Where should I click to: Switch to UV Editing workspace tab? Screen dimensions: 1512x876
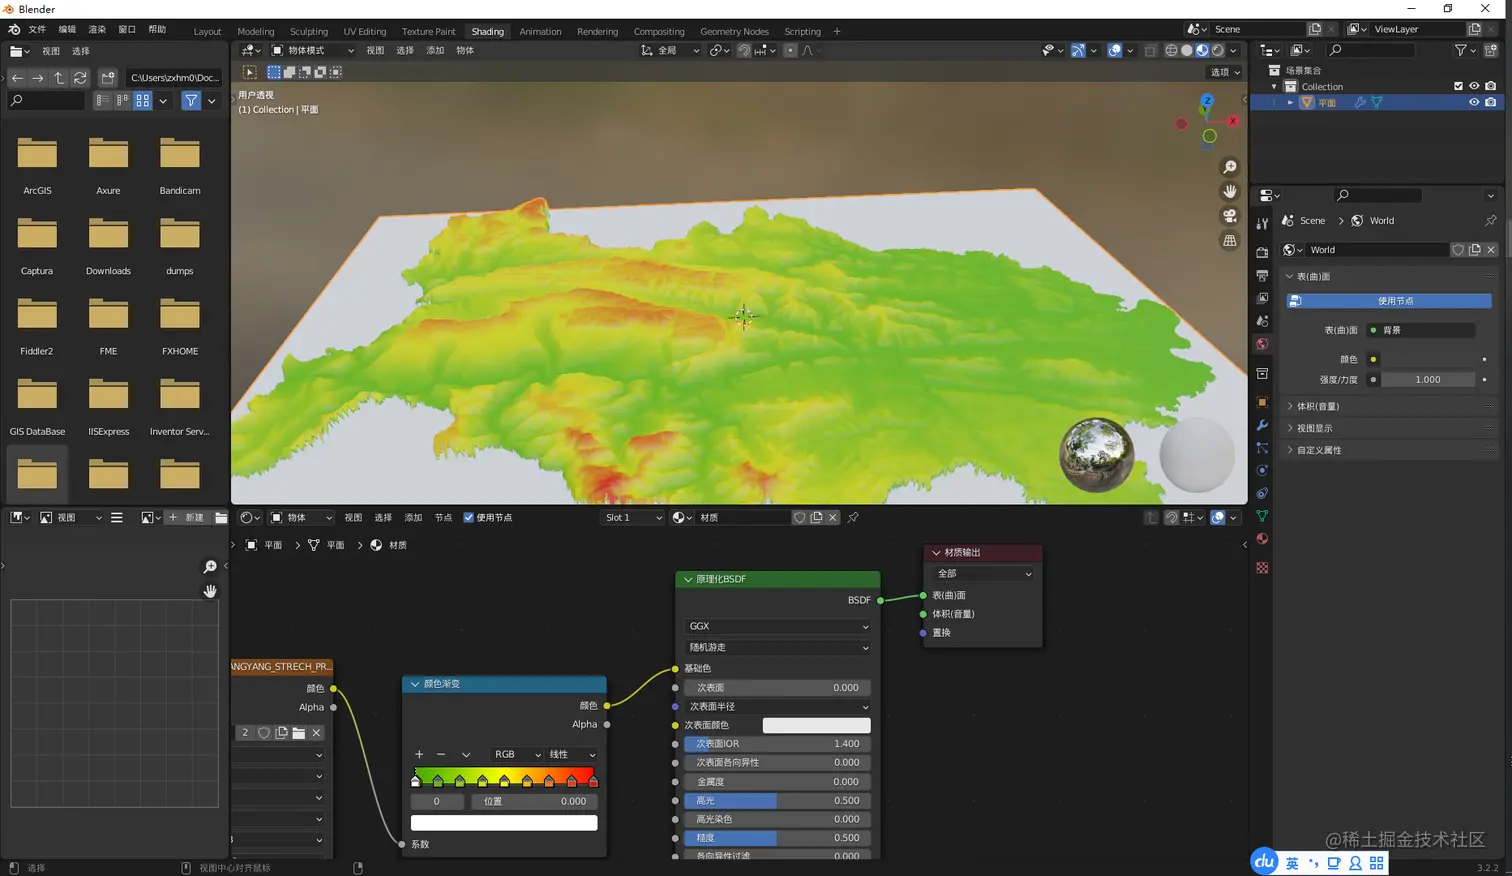[x=365, y=31]
